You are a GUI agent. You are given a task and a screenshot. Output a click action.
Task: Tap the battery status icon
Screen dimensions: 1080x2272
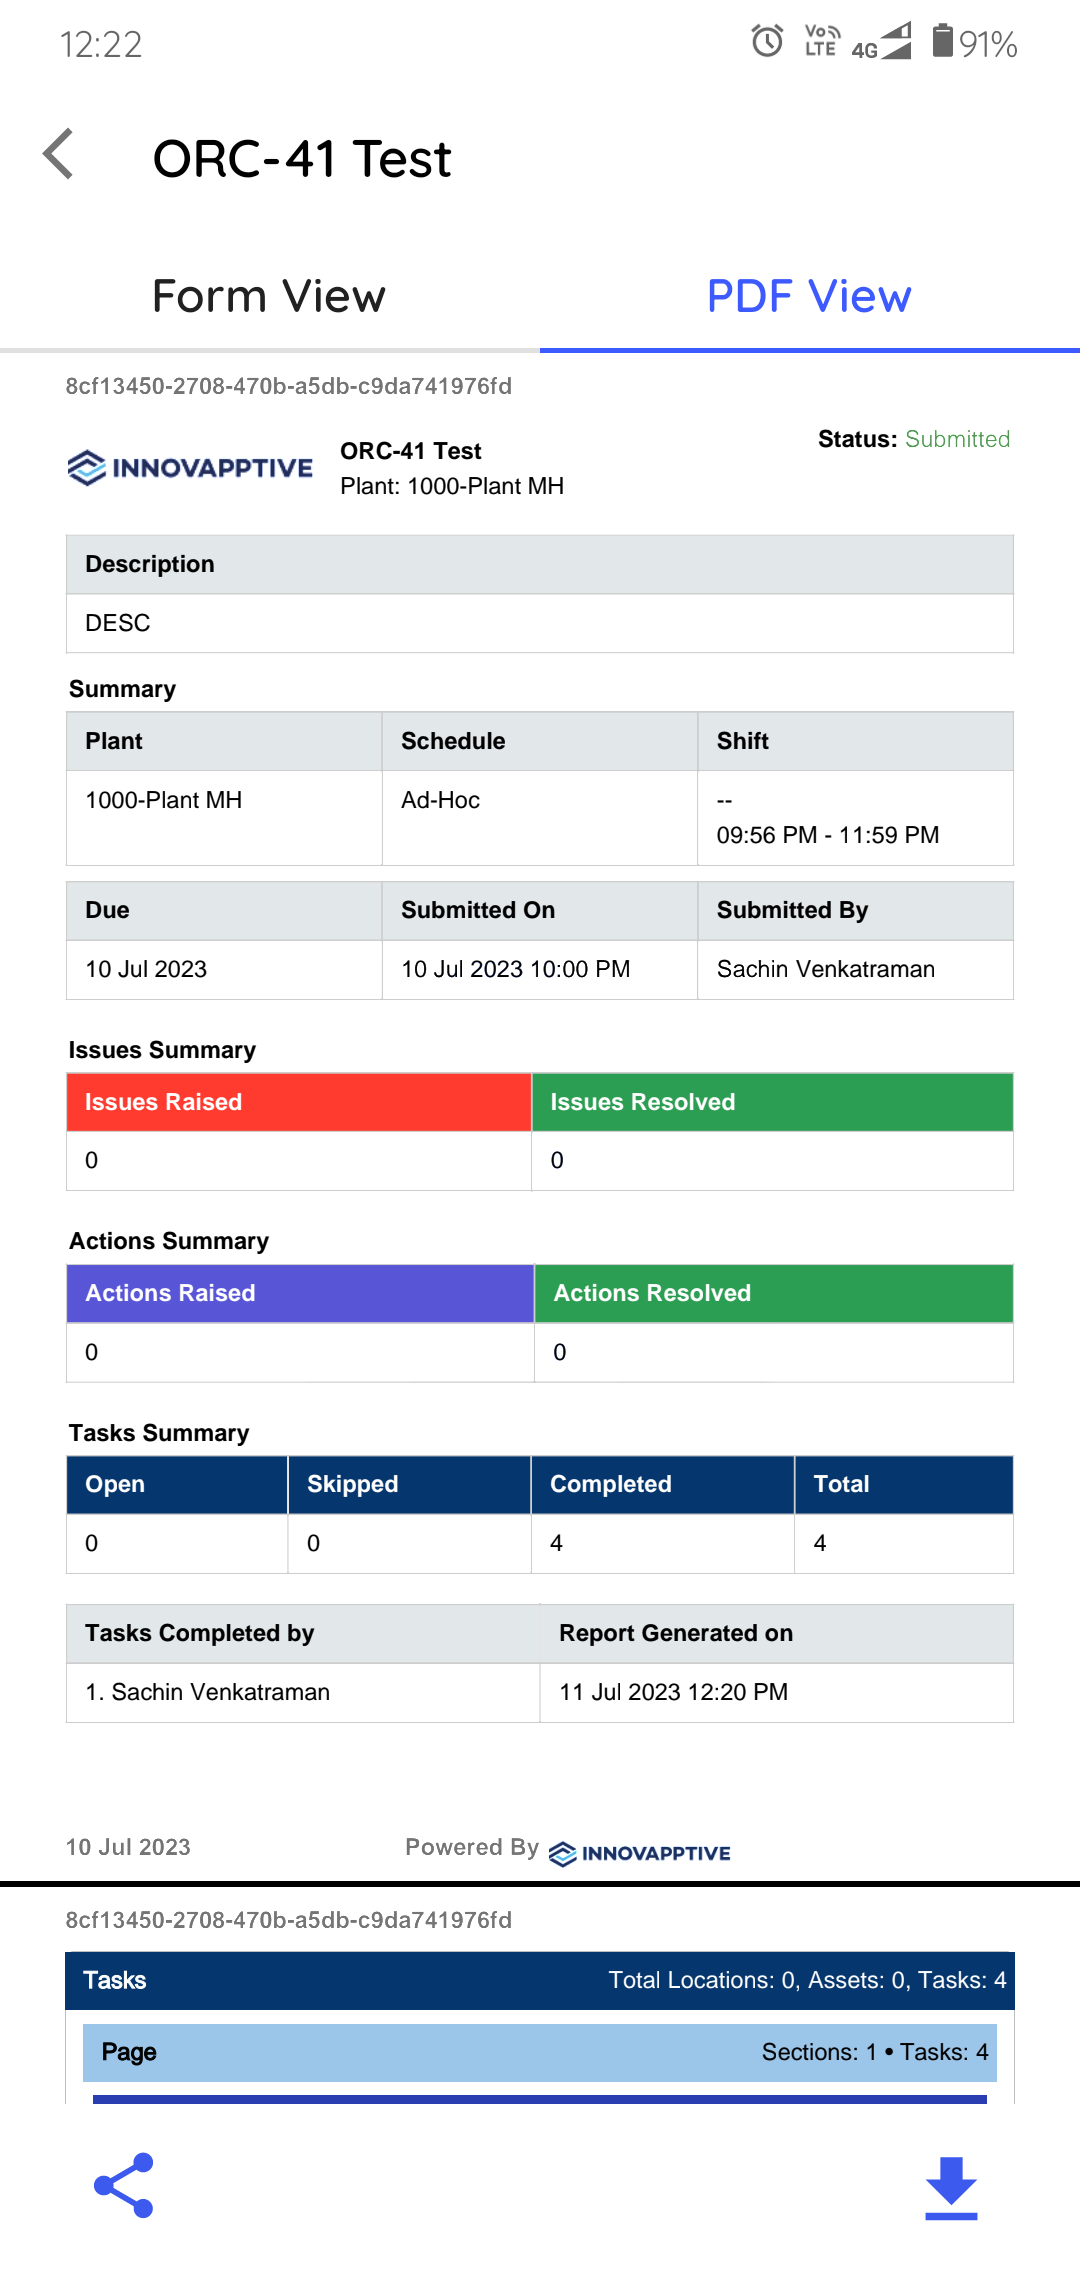[942, 42]
